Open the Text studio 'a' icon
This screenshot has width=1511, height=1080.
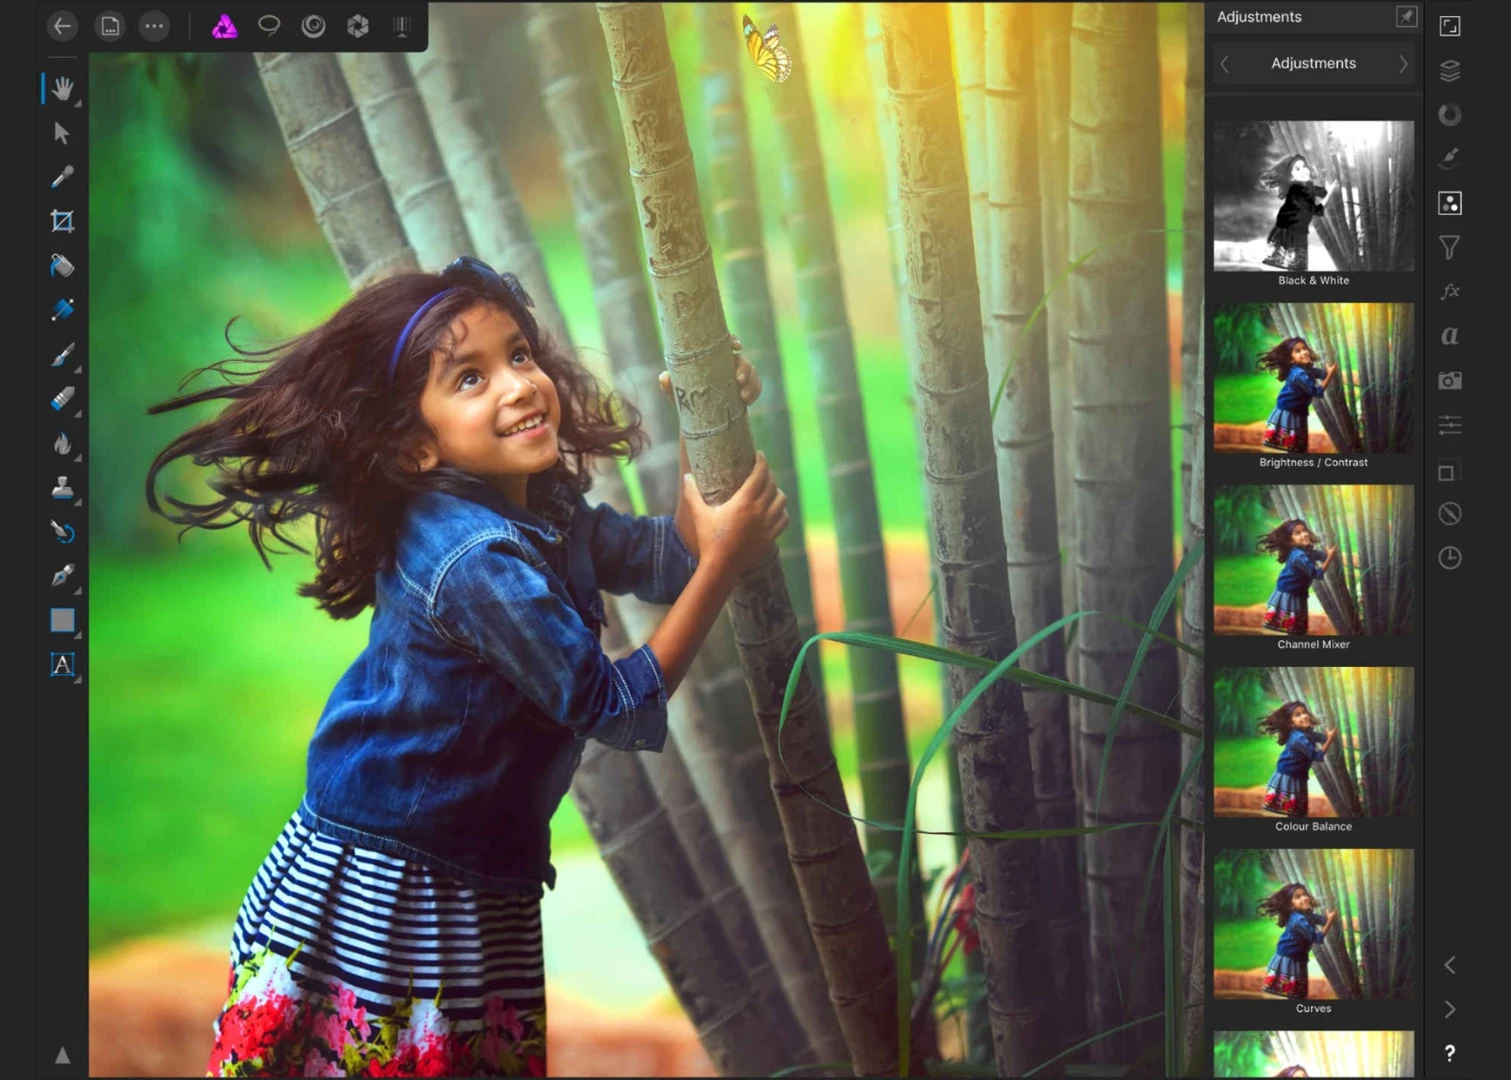1450,336
